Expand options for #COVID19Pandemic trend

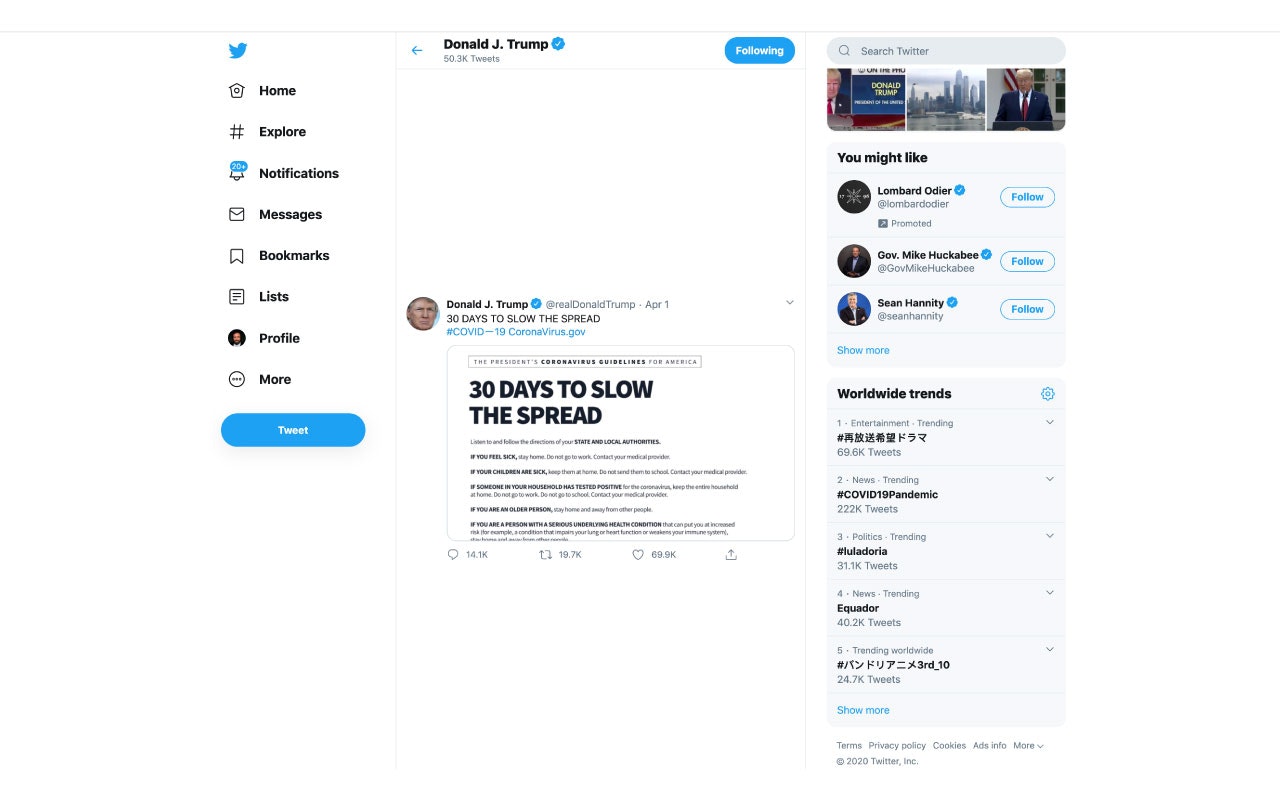tap(1049, 479)
